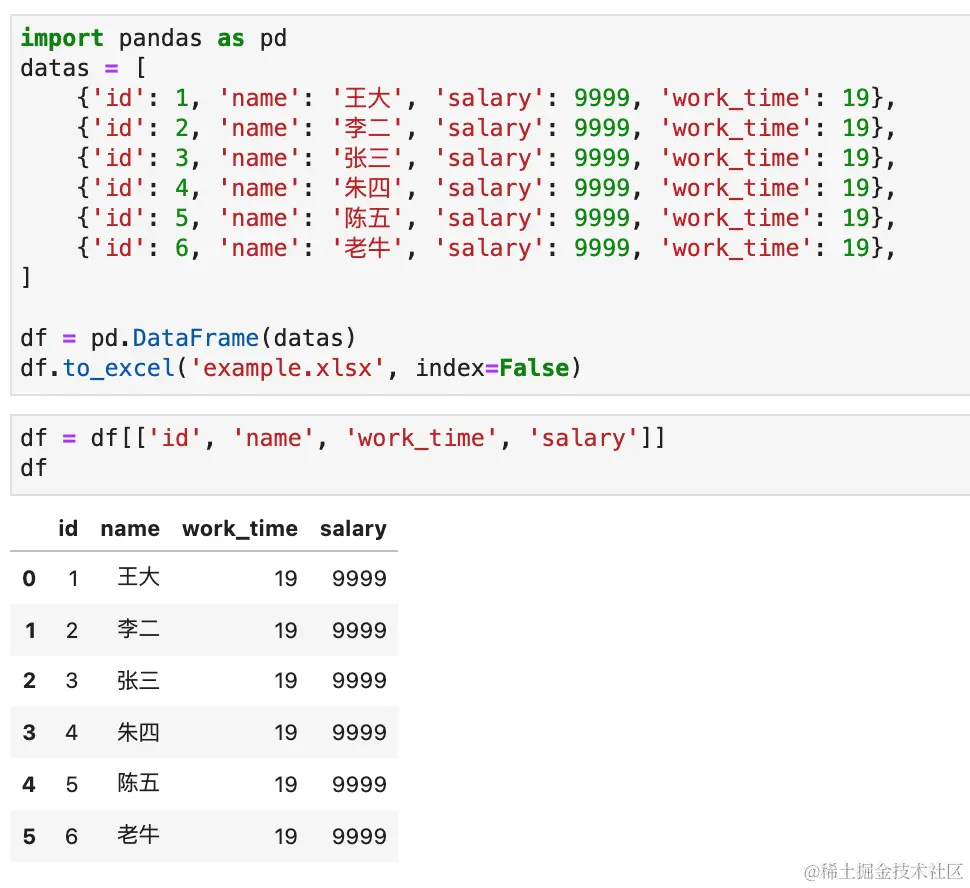Click id value 1 in the 王大 row
This screenshot has height=888, width=970.
[73, 579]
